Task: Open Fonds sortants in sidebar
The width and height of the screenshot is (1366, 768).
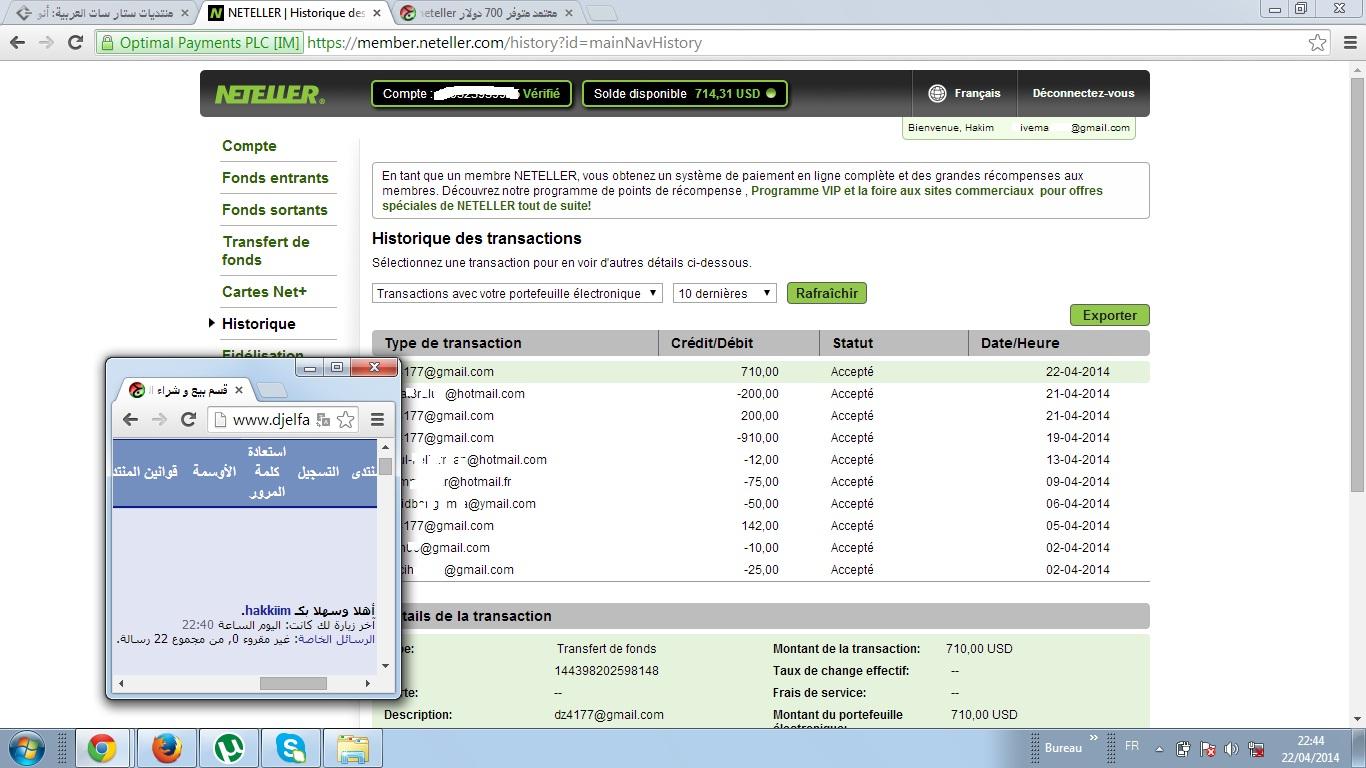Action: tap(274, 210)
